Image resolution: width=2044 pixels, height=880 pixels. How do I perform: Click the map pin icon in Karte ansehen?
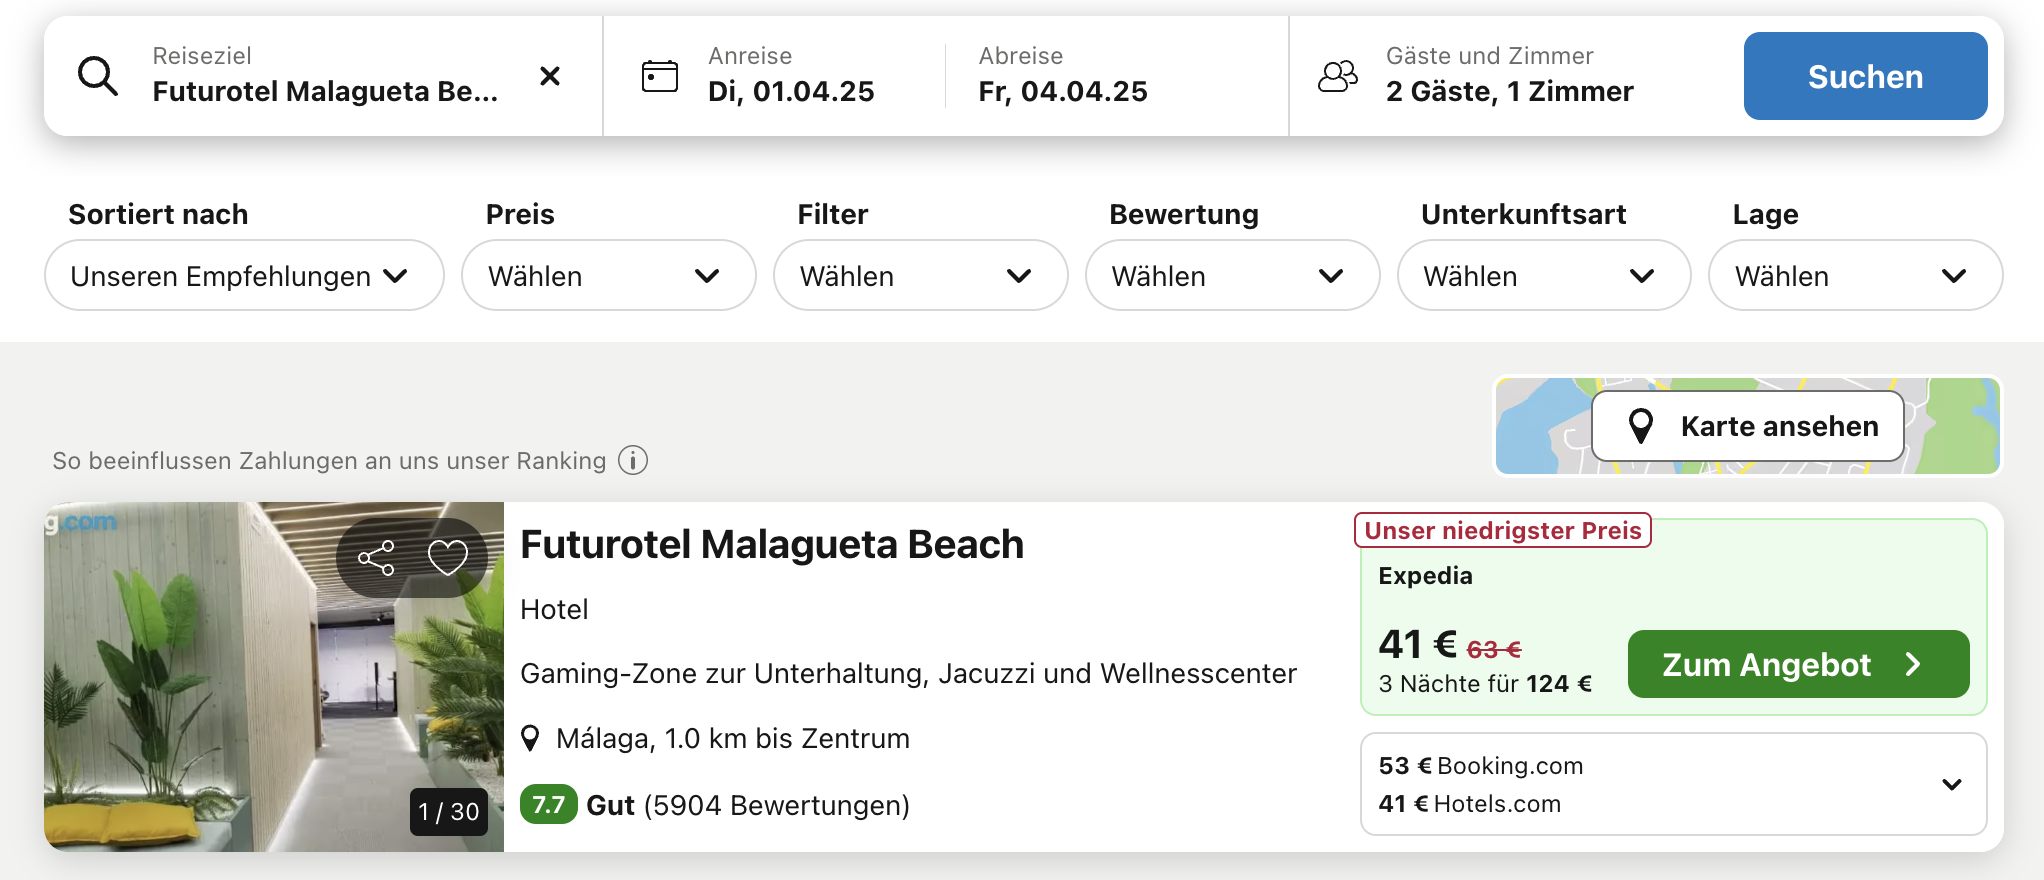click(1641, 426)
